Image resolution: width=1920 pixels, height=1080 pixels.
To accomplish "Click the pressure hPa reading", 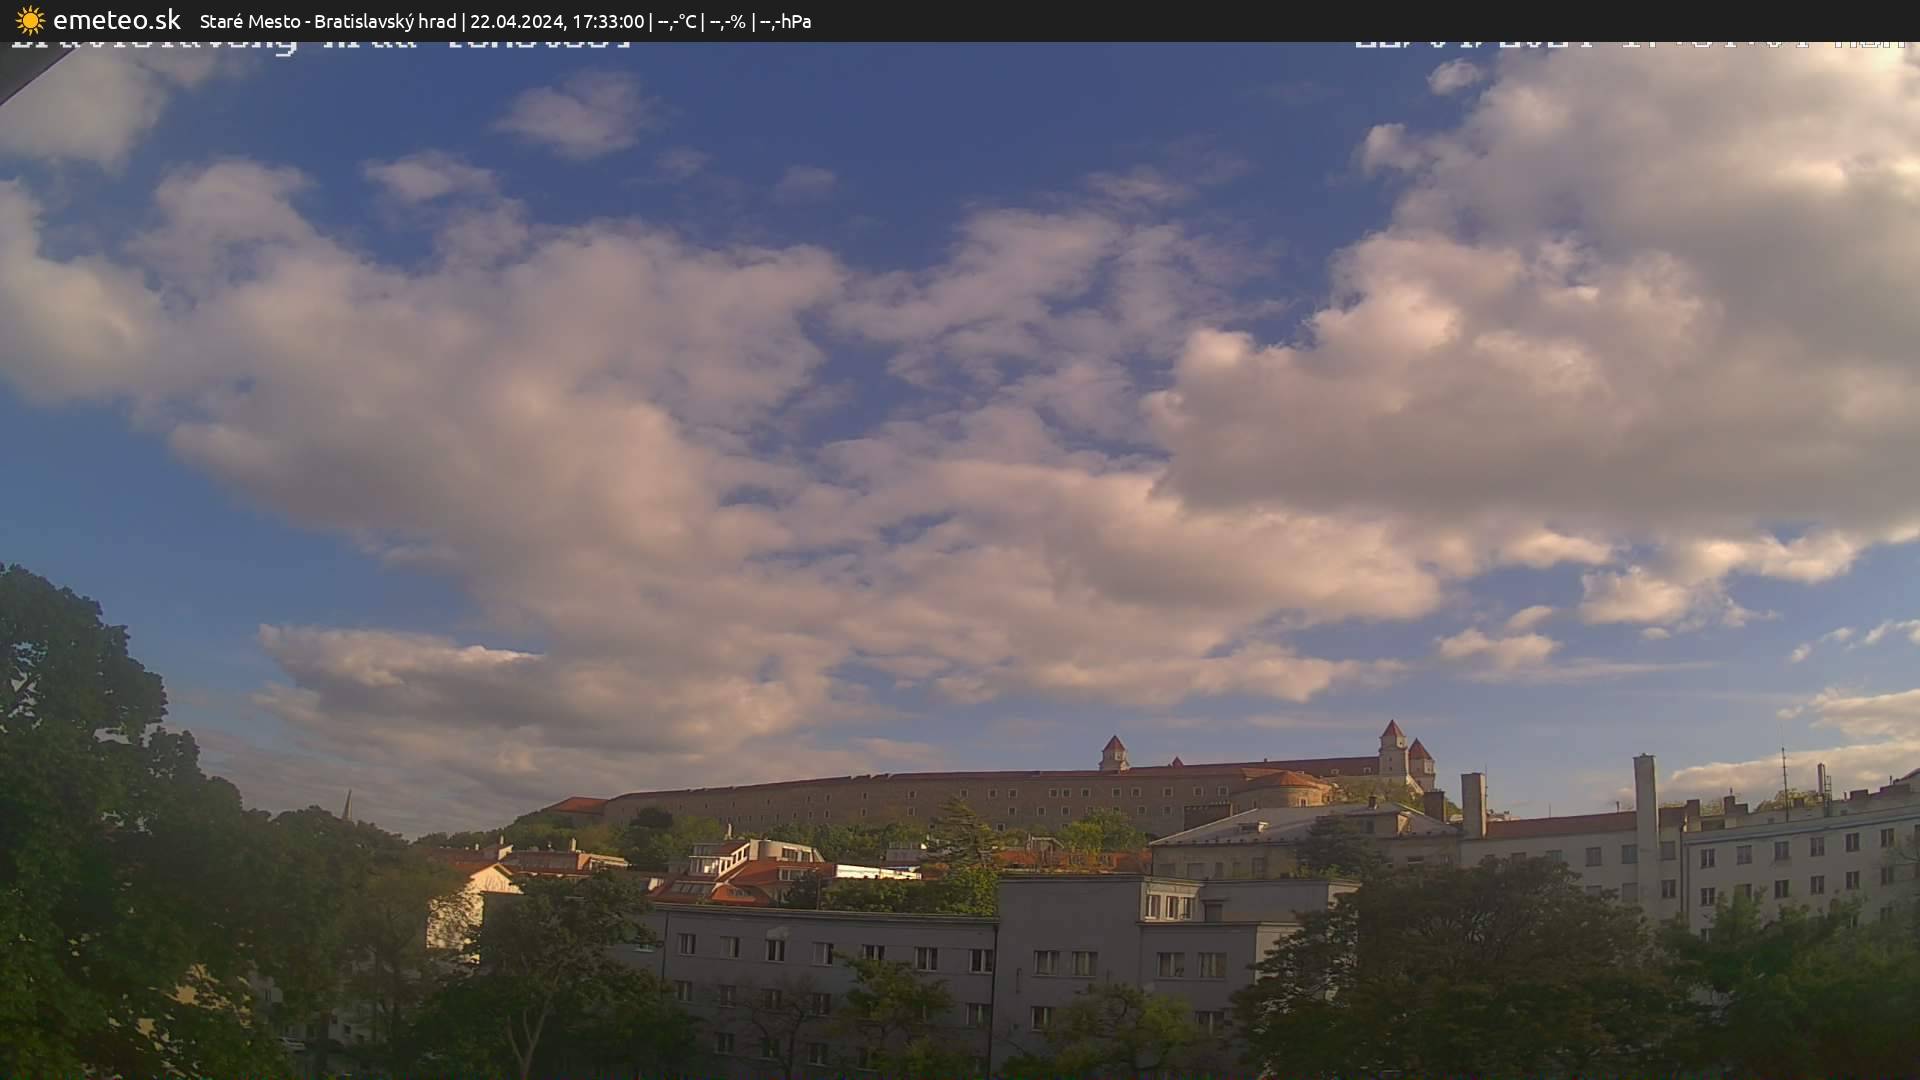I will (785, 21).
